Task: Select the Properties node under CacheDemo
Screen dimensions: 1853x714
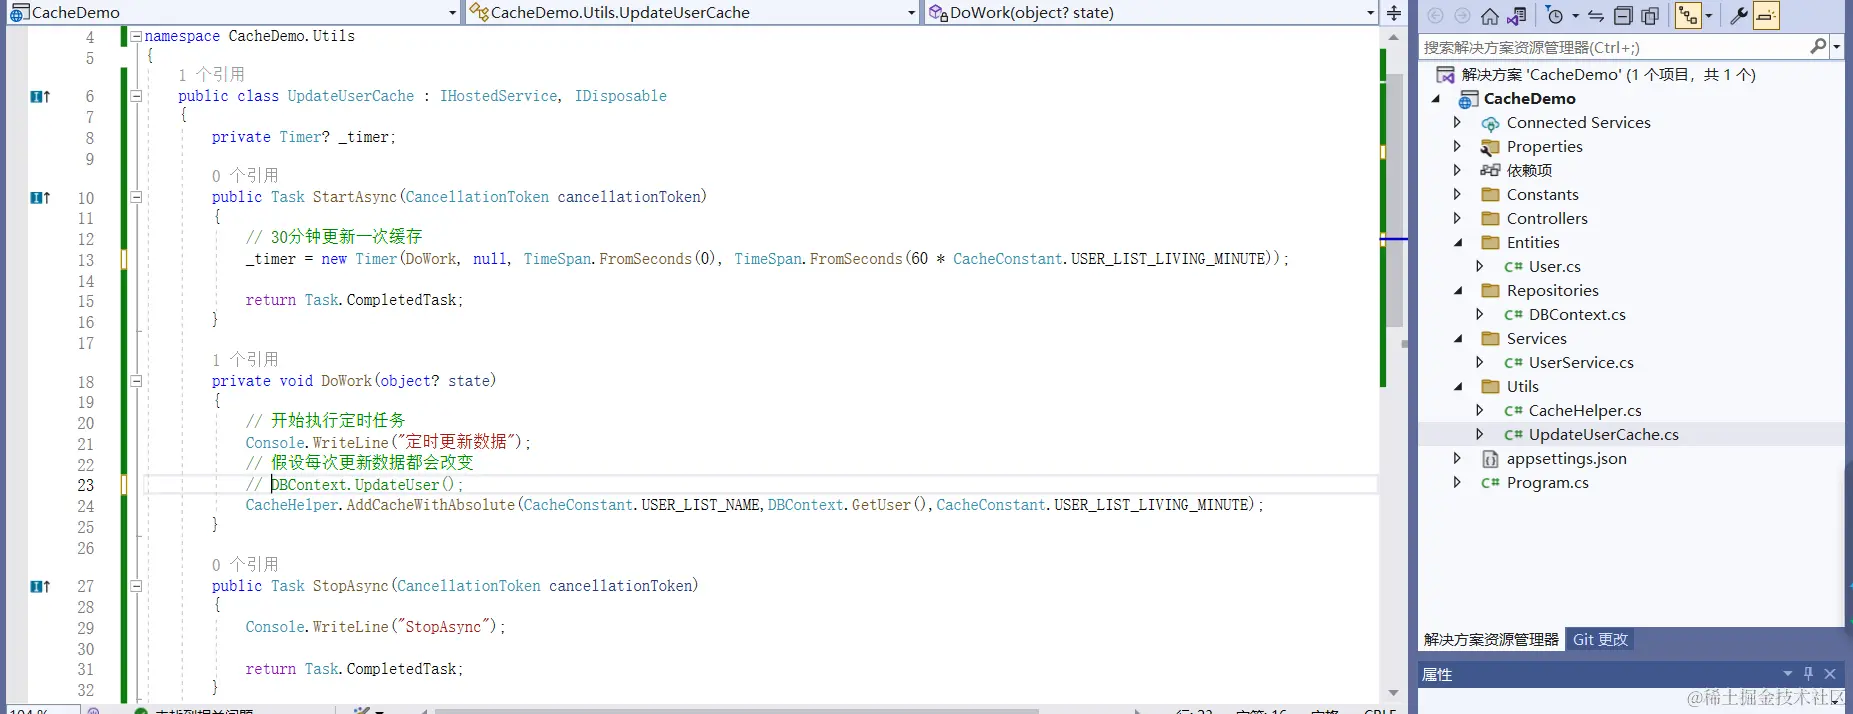Action: [1544, 147]
